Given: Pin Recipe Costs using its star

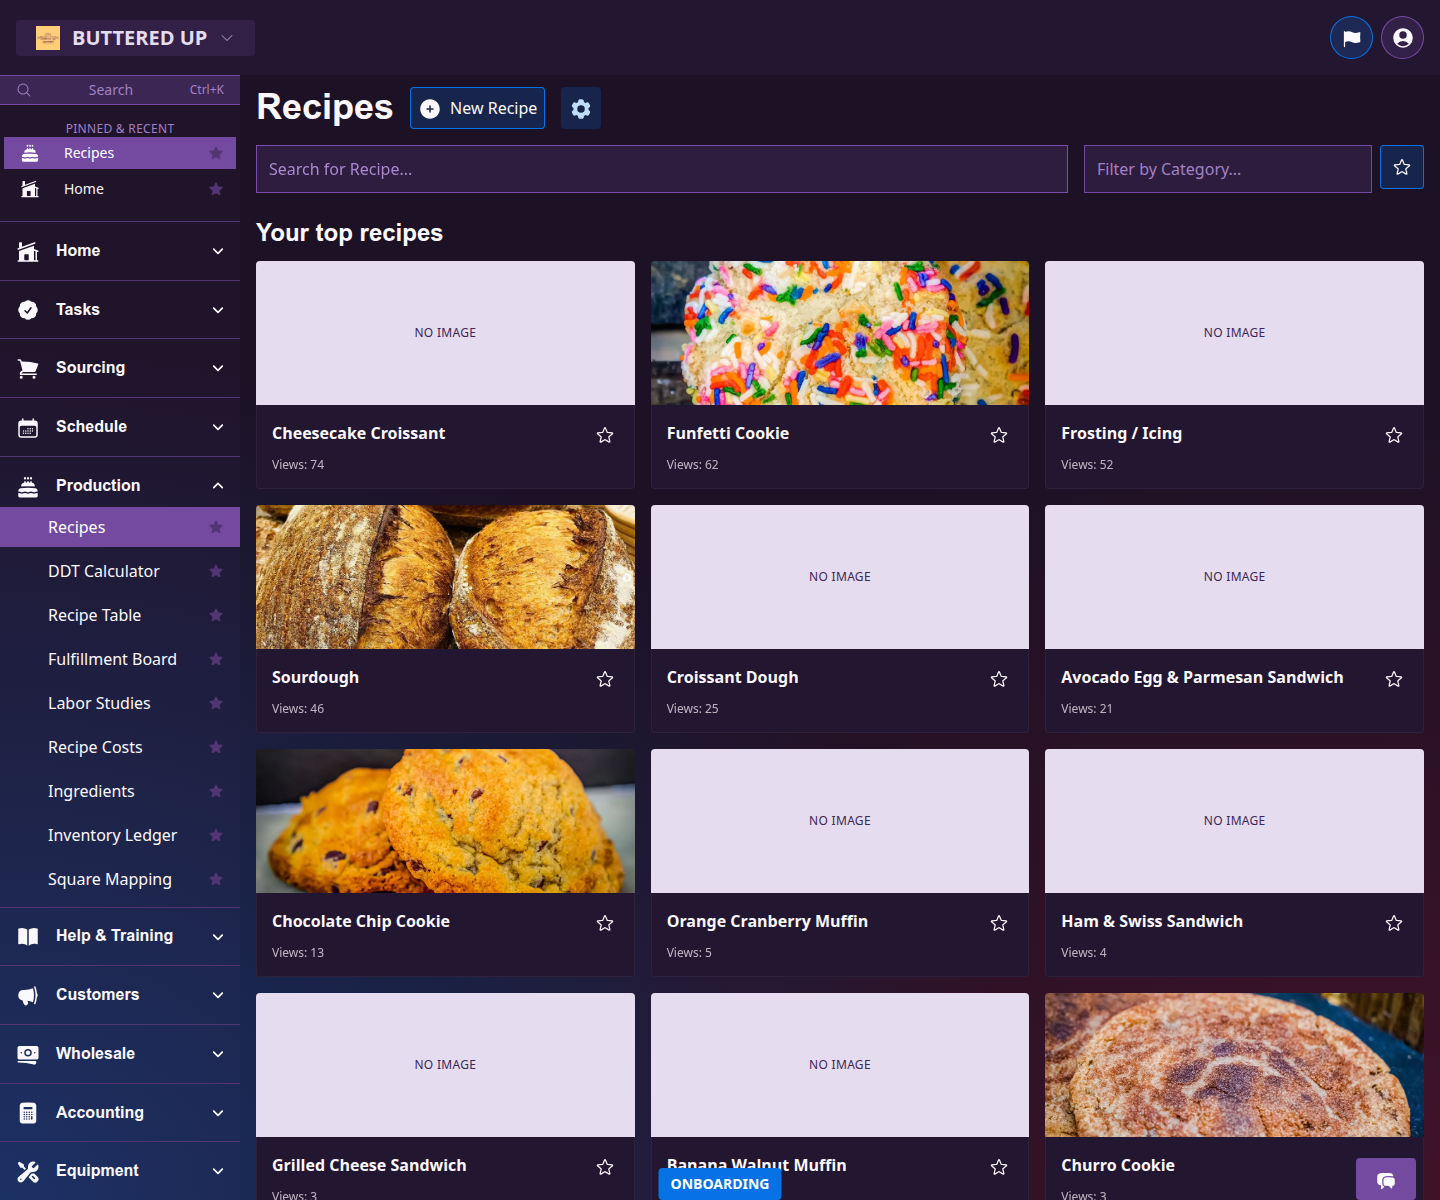Looking at the screenshot, I should (216, 747).
